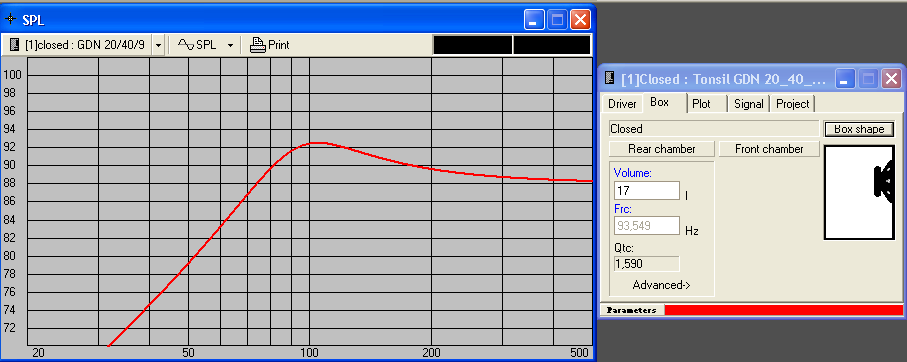
Task: Click the Closed window title speaker icon
Action: (610, 78)
